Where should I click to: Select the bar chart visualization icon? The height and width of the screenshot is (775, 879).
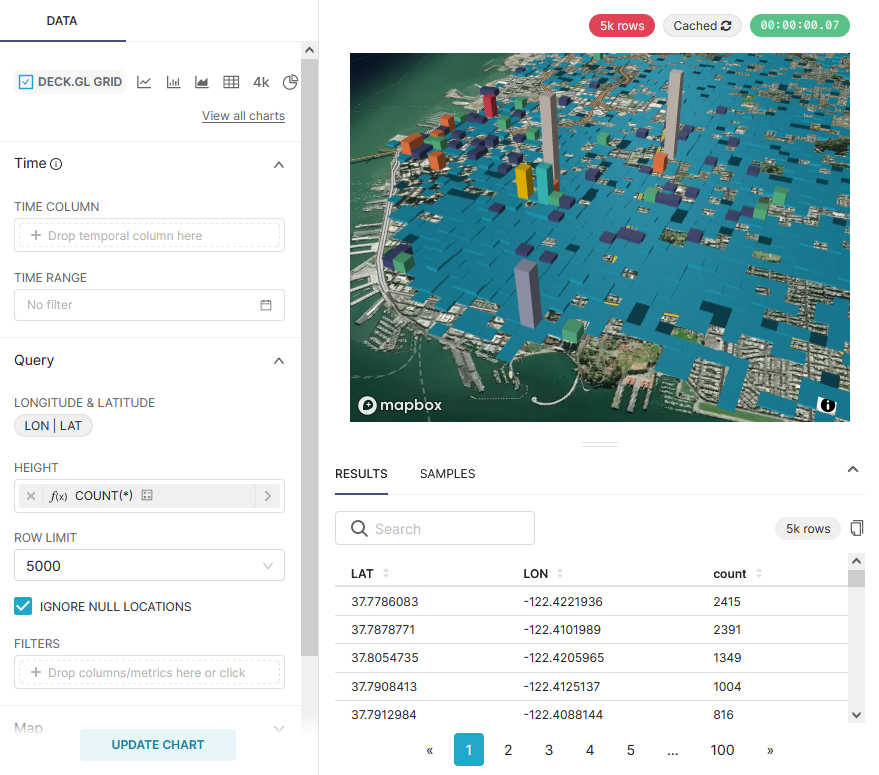click(173, 82)
